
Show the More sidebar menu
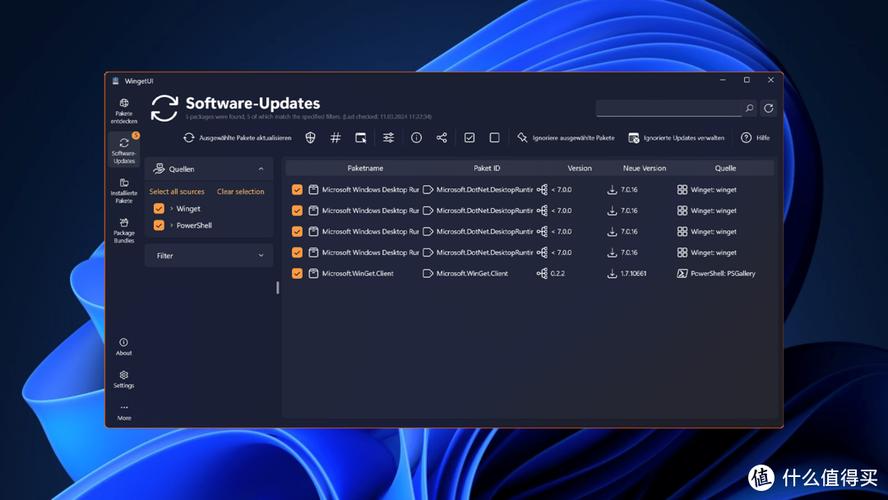[123, 412]
